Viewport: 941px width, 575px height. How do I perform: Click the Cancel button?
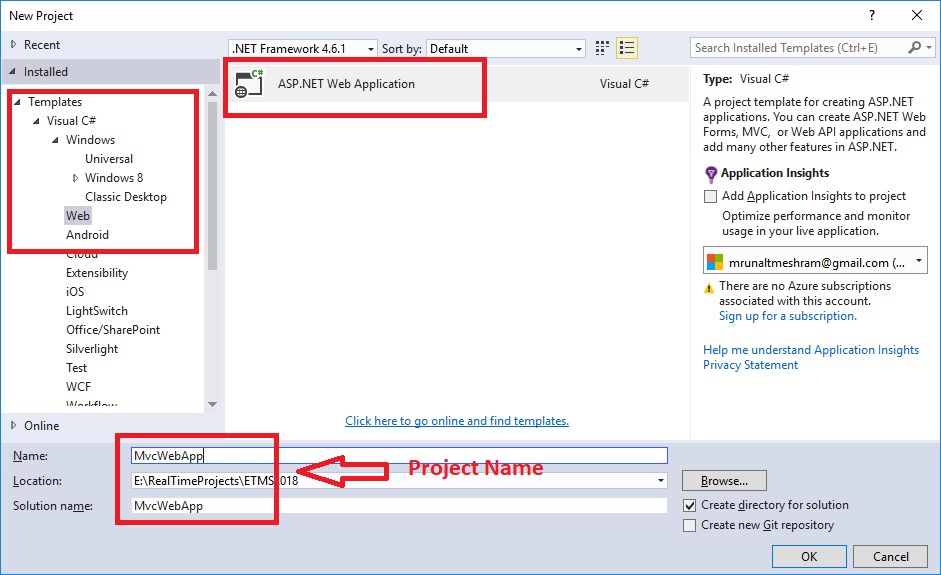pyautogui.click(x=891, y=556)
